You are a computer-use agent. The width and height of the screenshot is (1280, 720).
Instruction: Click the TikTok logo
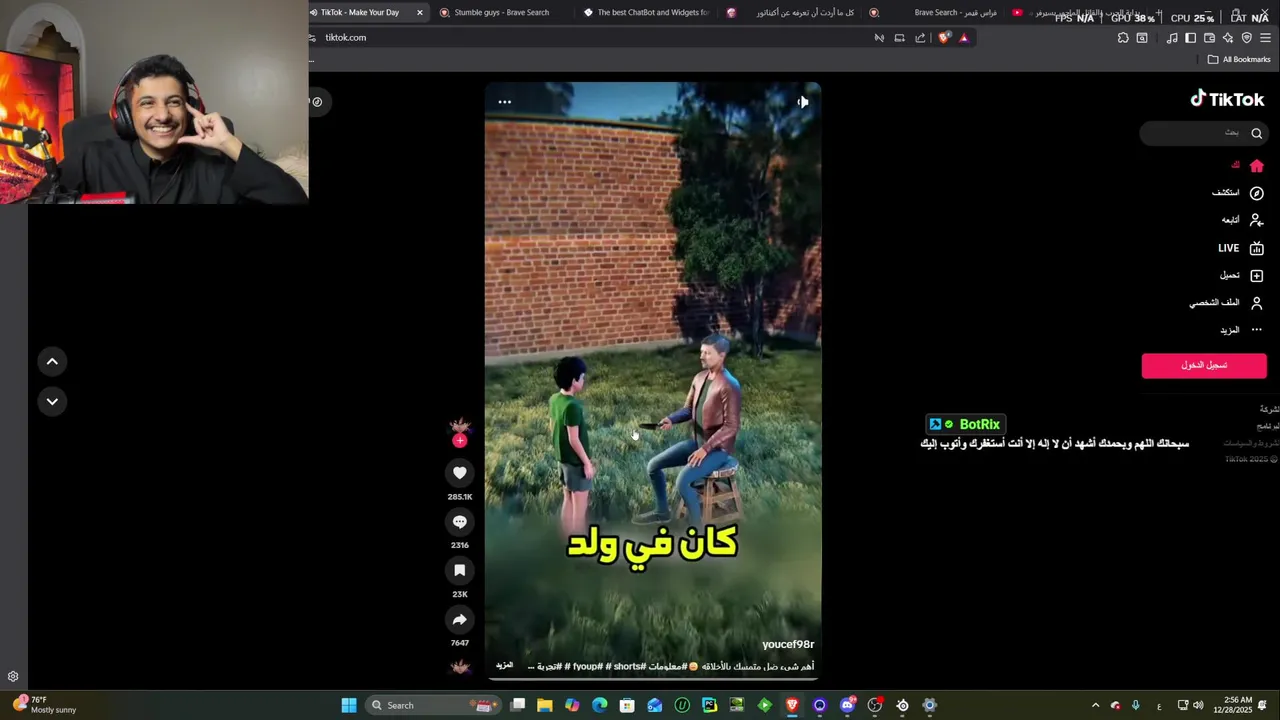pos(1227,99)
